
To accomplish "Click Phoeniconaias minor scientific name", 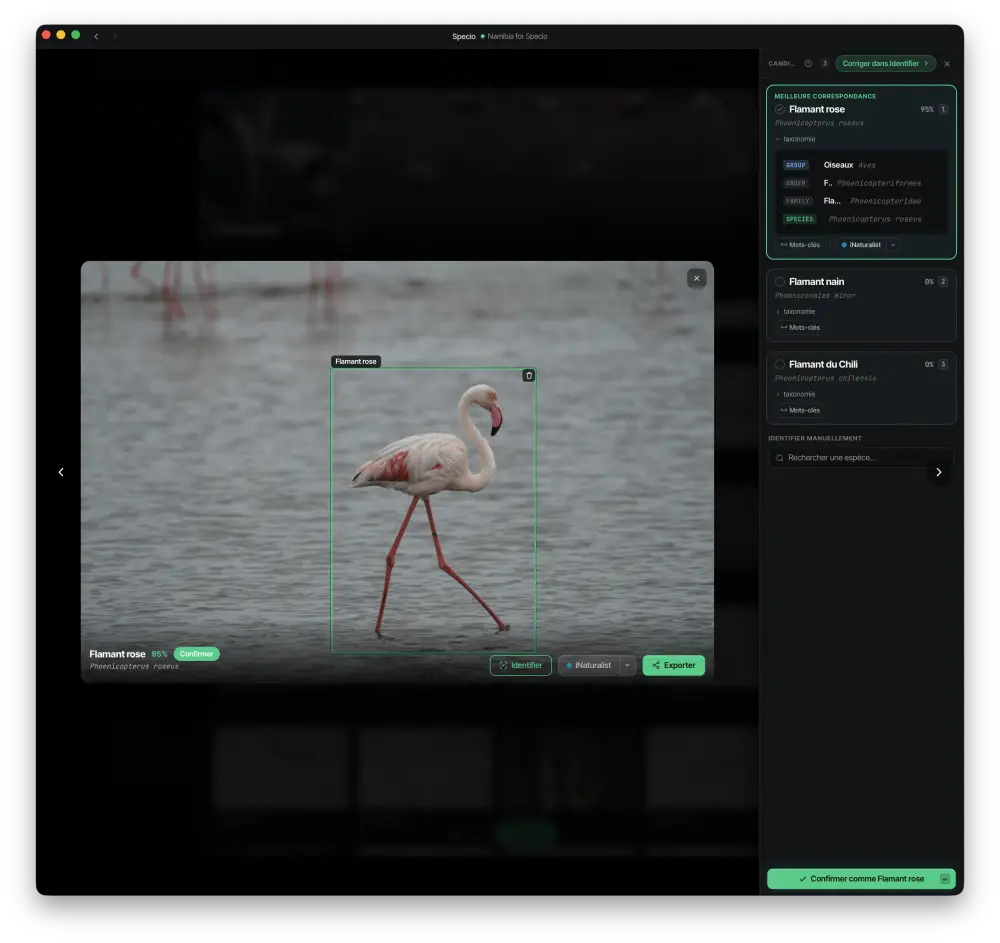I will click(814, 295).
